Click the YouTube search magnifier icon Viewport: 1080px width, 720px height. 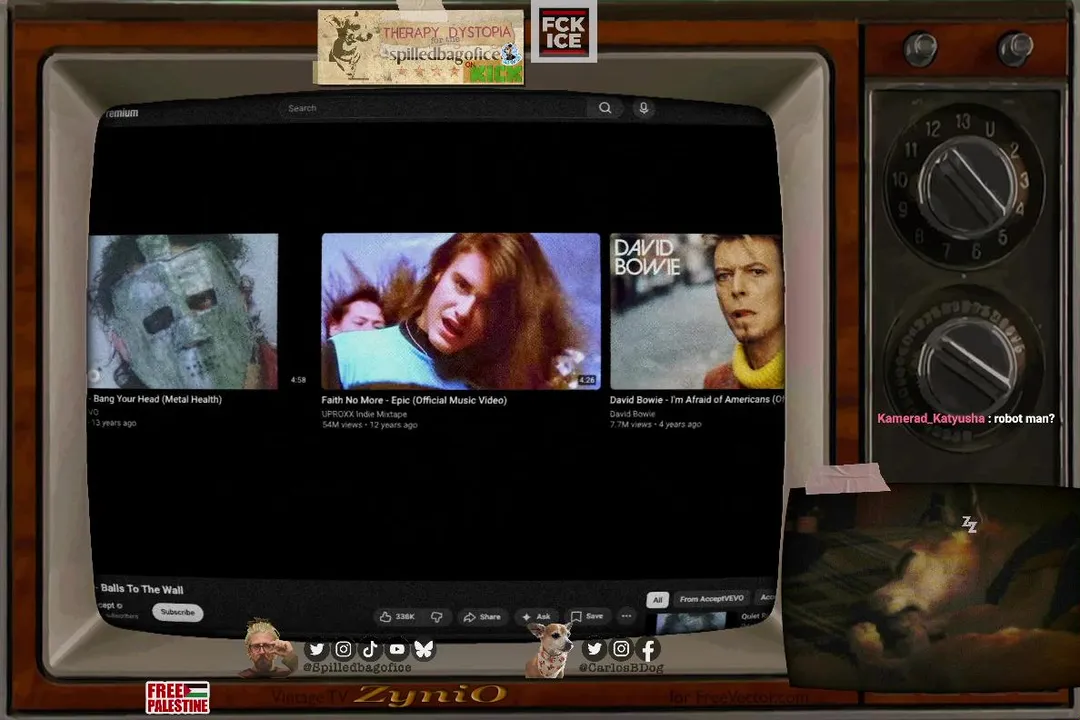(605, 107)
